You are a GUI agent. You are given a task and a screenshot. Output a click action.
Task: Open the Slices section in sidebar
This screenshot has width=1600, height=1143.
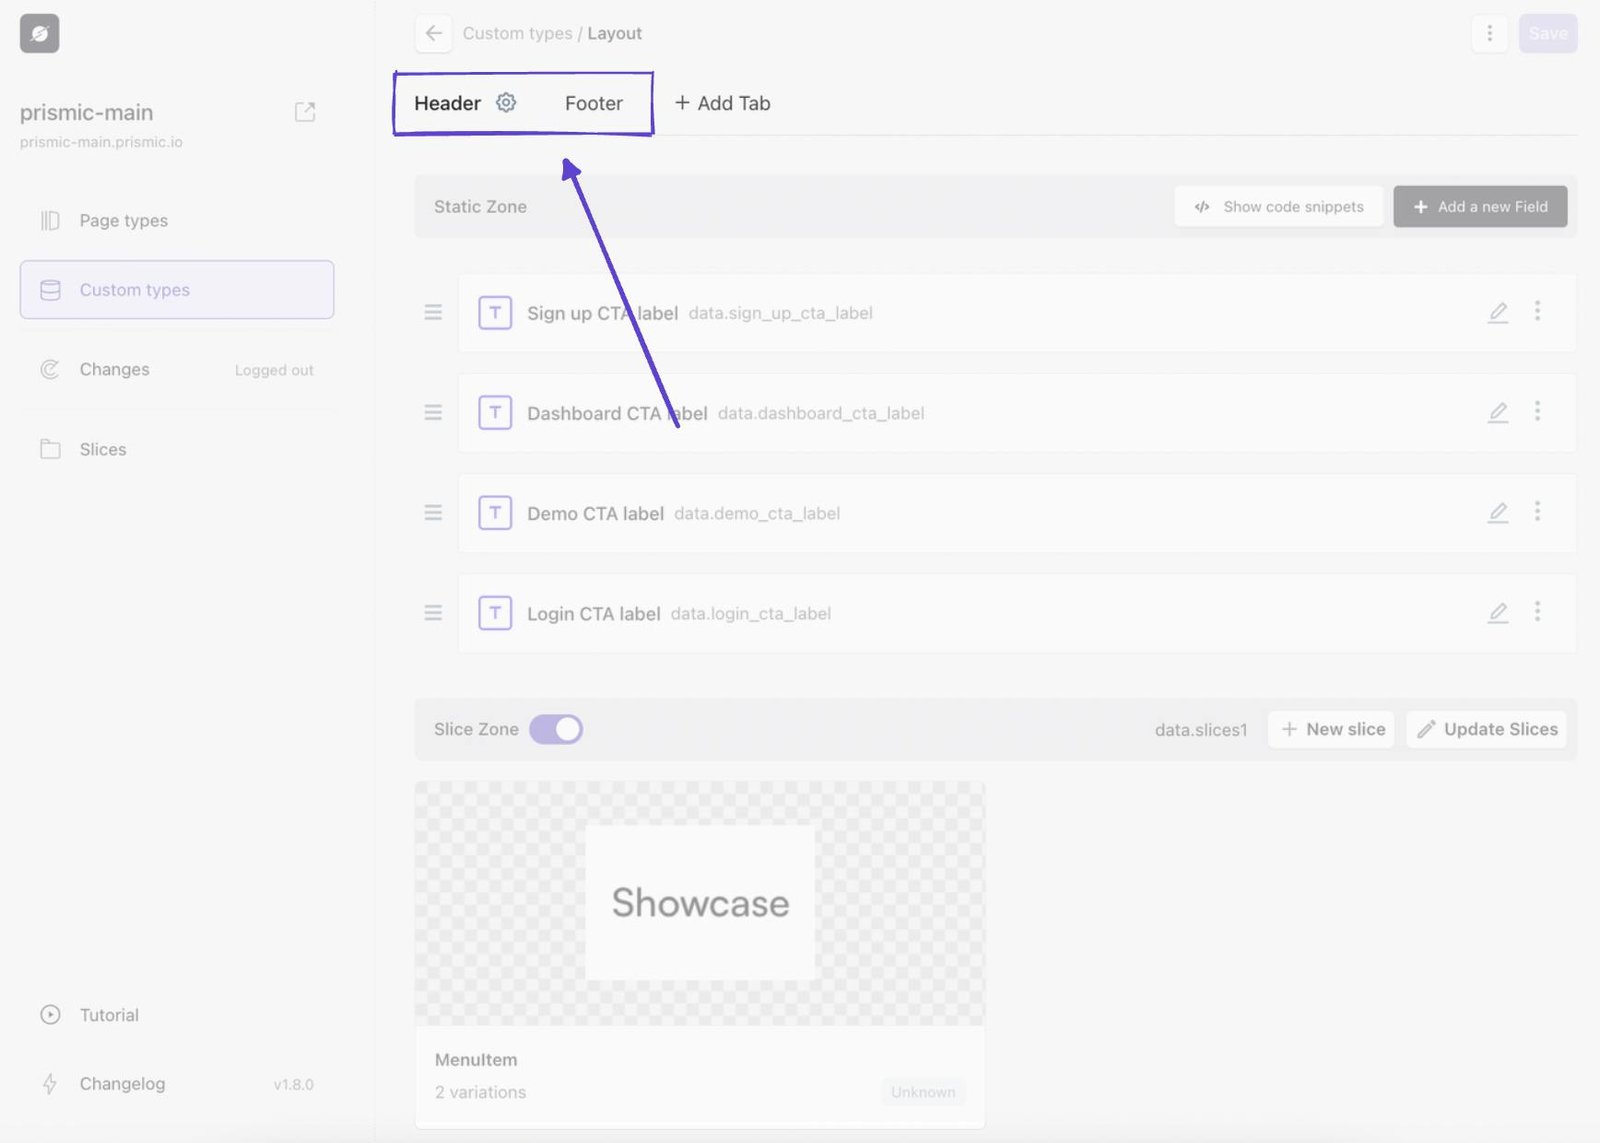pyautogui.click(x=102, y=449)
